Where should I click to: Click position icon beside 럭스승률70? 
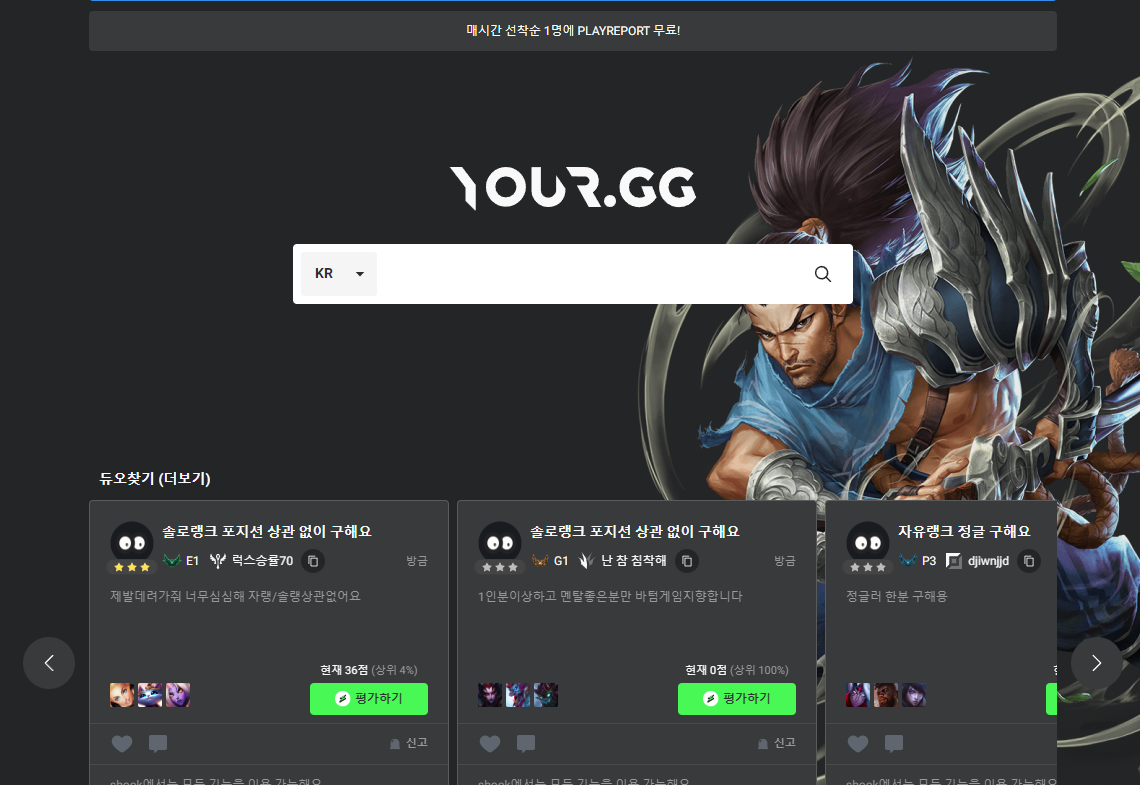pyautogui.click(x=217, y=560)
